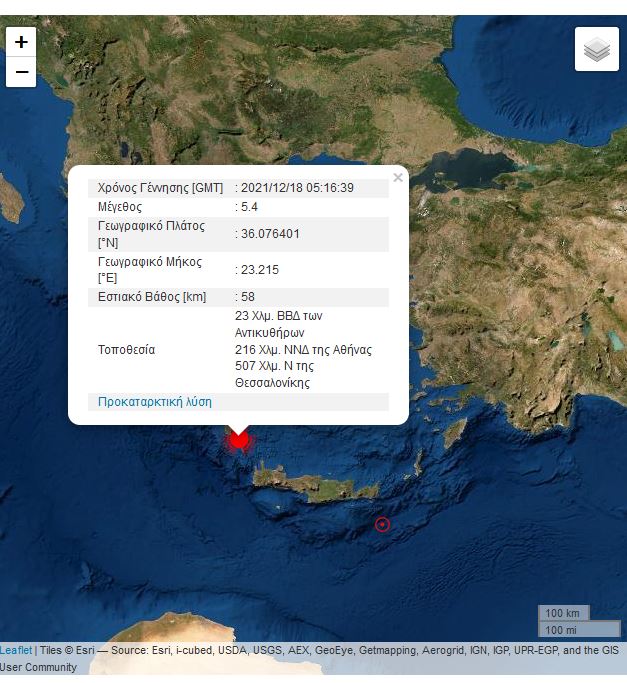Screen dimensions: 627x683
Task: Click the latitude value 36.076401
Action: coord(270,234)
